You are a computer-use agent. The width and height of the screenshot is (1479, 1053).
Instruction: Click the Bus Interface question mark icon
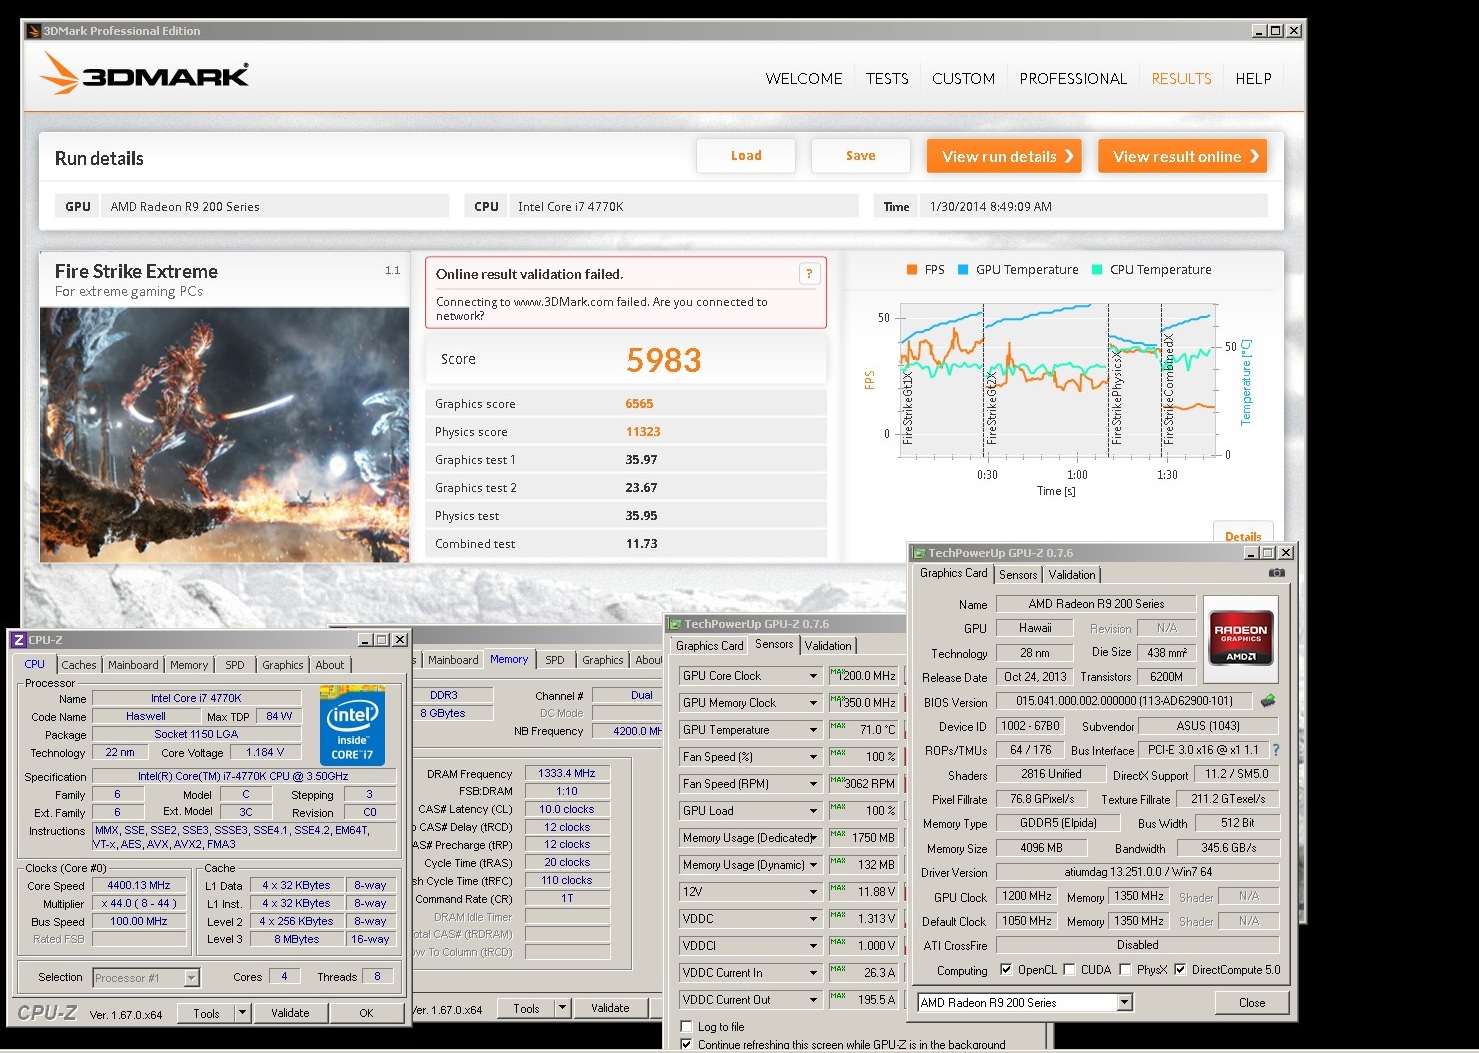coord(1275,749)
